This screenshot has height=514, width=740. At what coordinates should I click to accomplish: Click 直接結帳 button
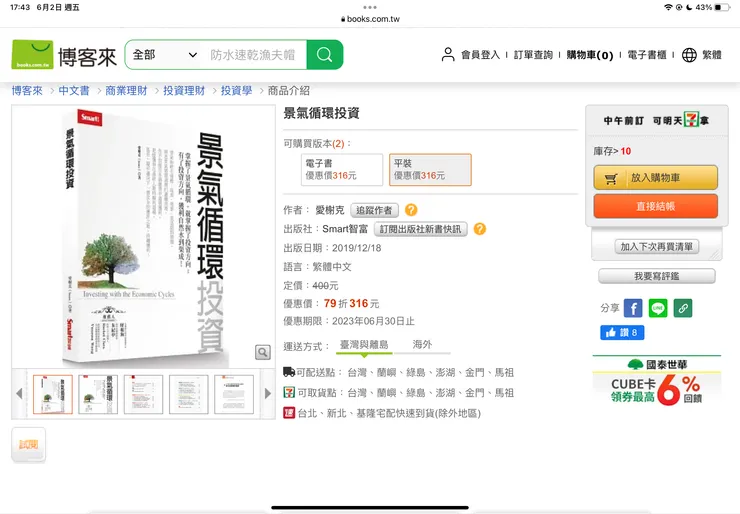click(x=656, y=206)
